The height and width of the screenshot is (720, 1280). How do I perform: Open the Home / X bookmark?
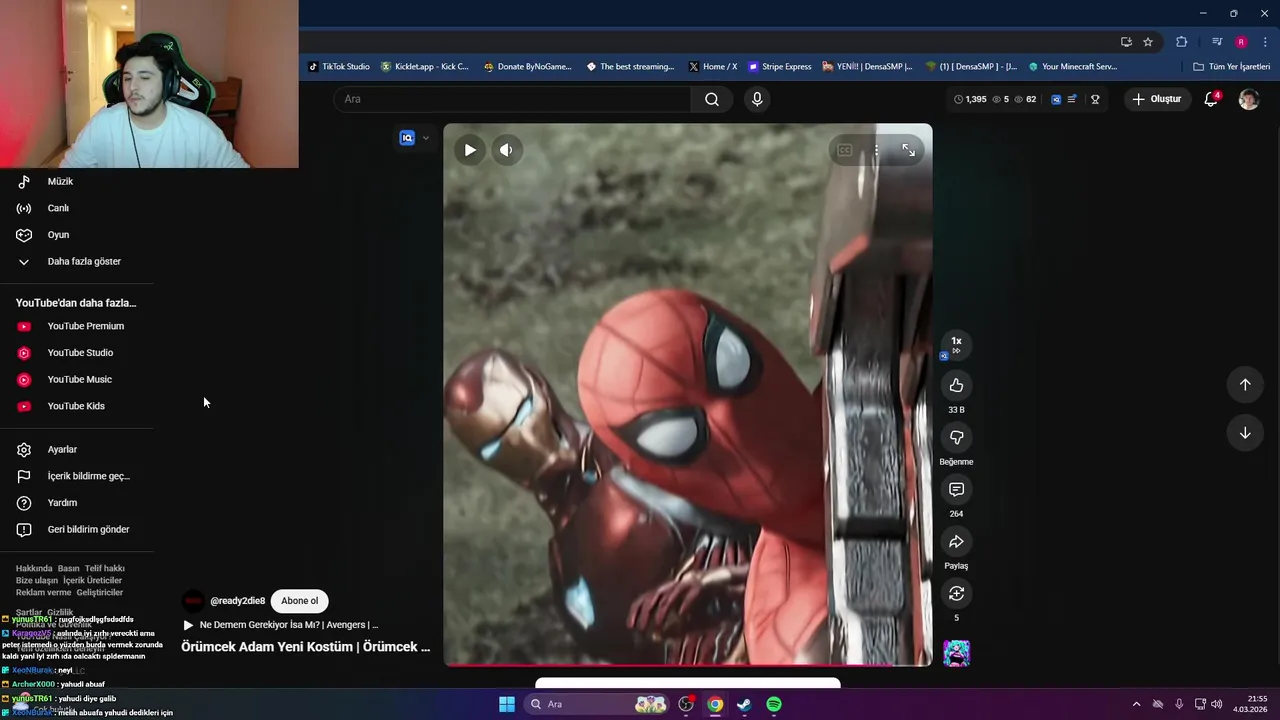pyautogui.click(x=713, y=67)
